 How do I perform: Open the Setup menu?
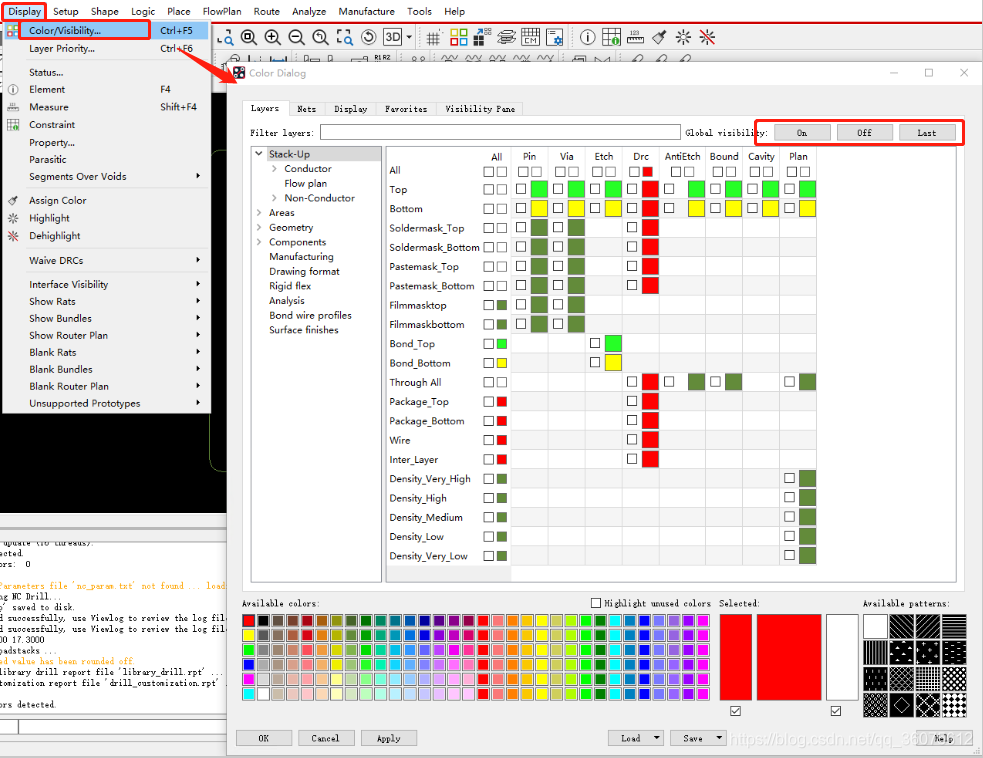[x=65, y=11]
